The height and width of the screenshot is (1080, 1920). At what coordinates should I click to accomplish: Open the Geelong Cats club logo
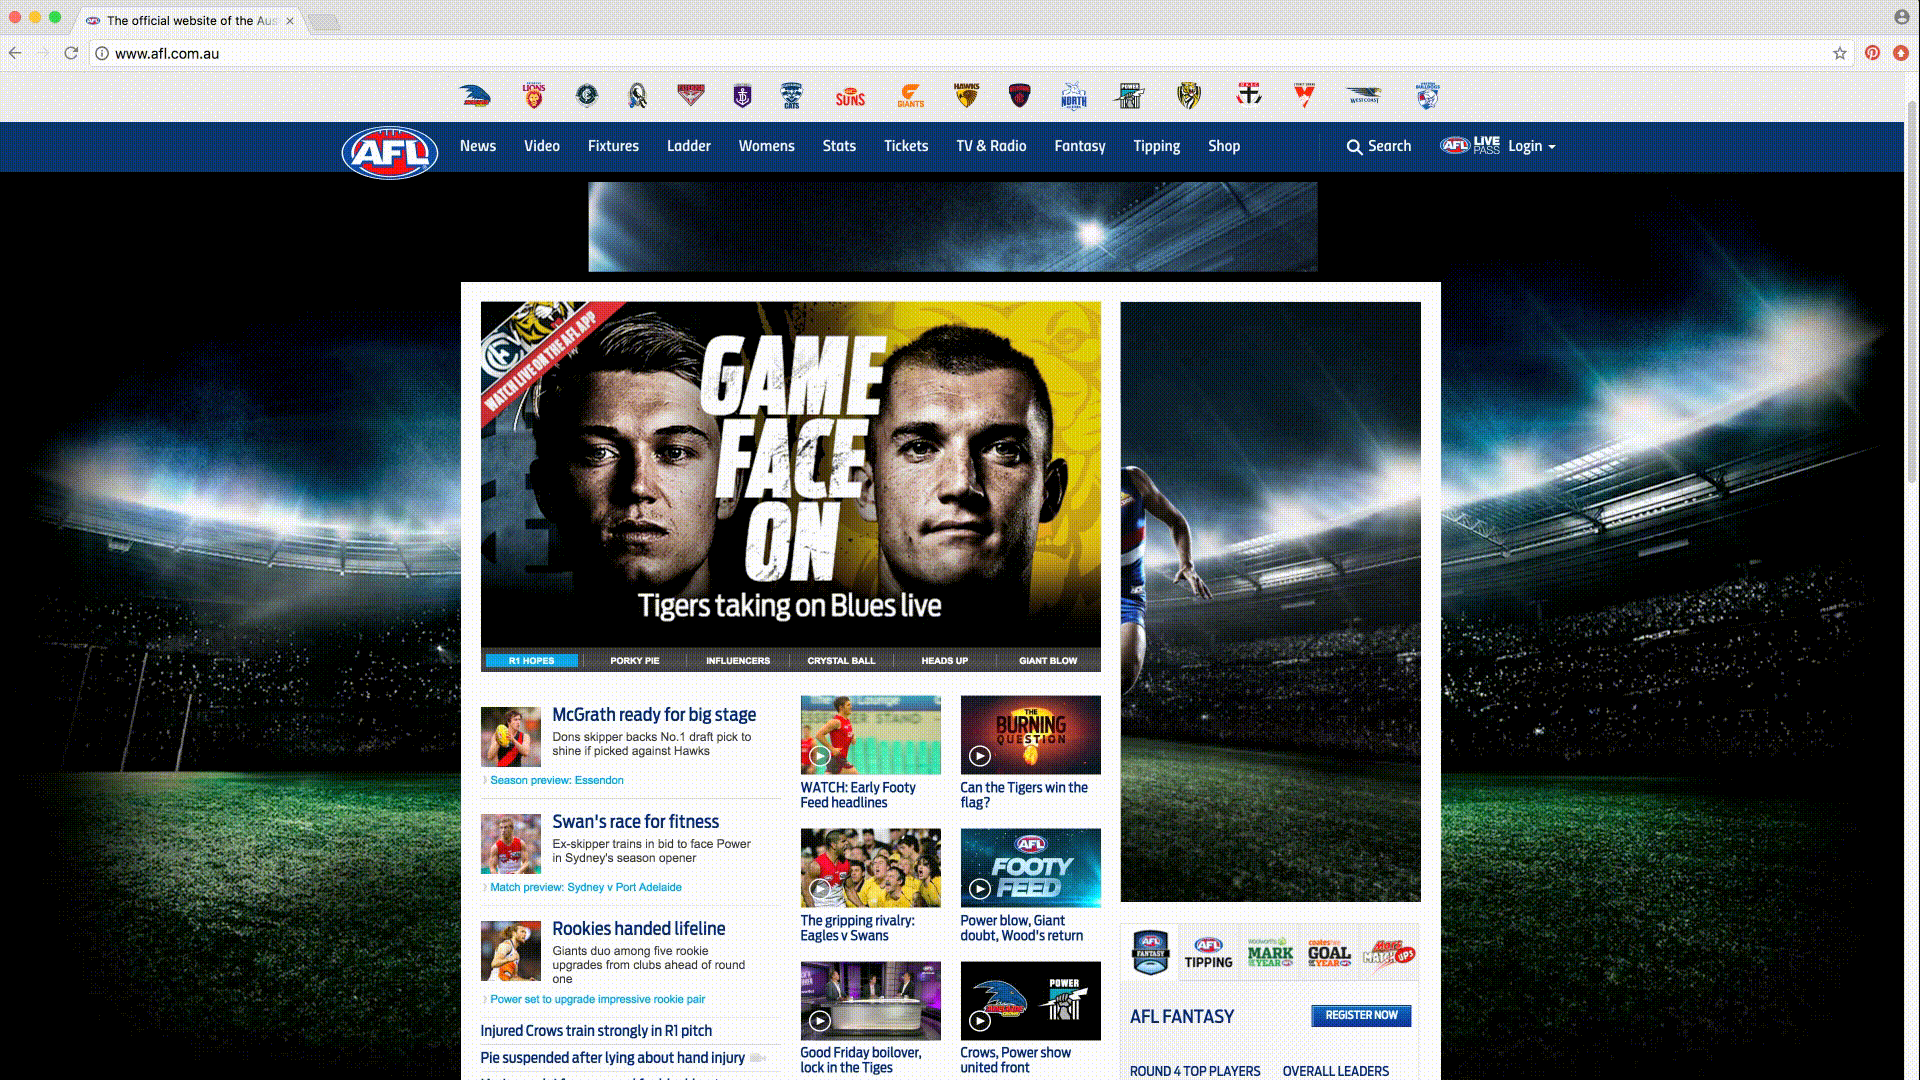tap(792, 96)
